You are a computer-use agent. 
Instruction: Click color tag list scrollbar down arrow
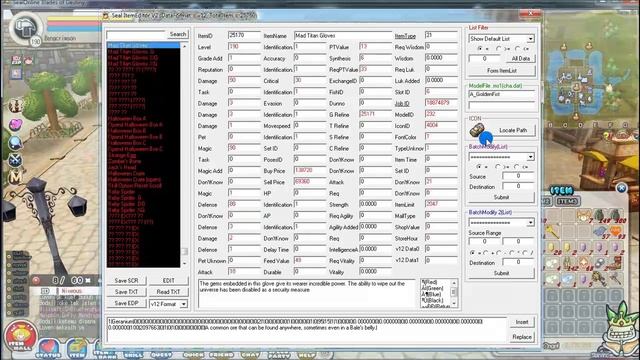coord(453,303)
